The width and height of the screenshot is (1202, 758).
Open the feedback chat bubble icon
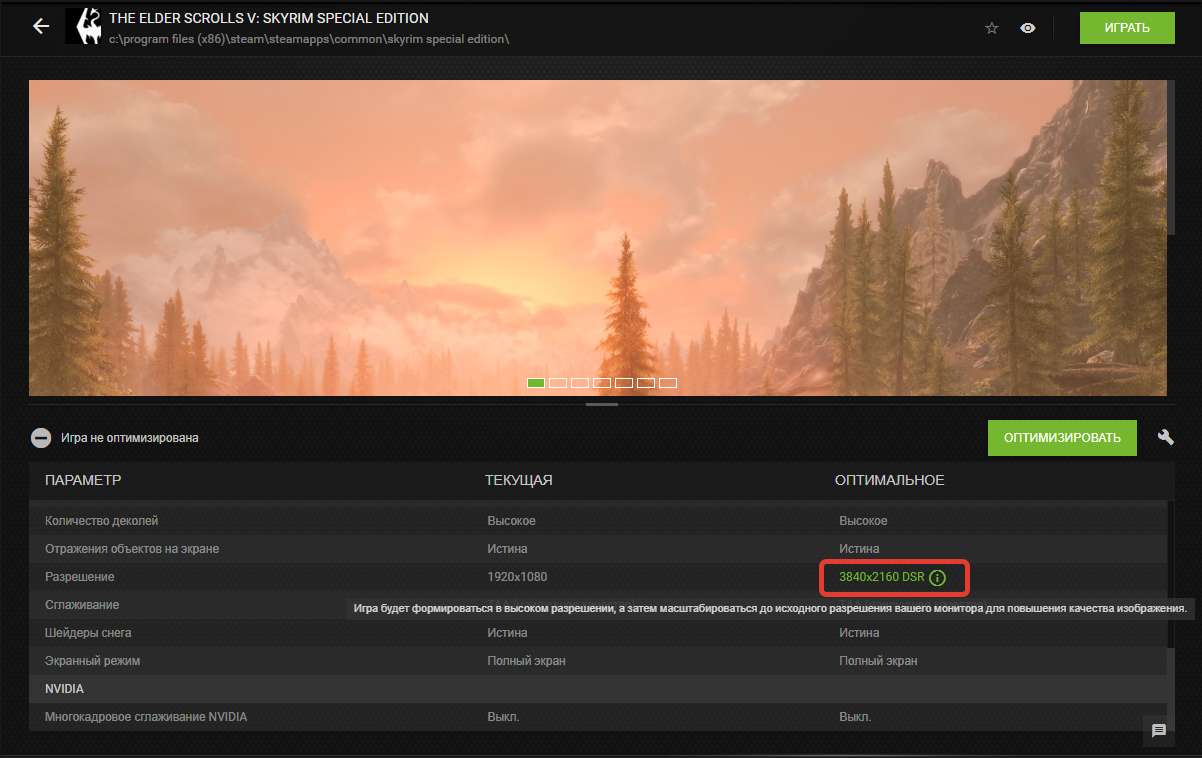click(x=1159, y=731)
